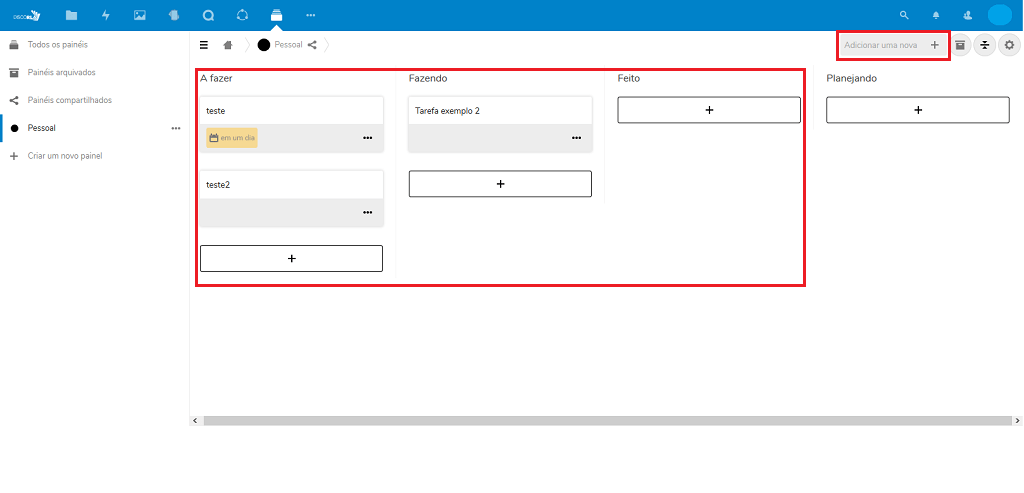This screenshot has width=1024, height=493.
Task: Open the Contacts menu icon
Action: tap(967, 15)
